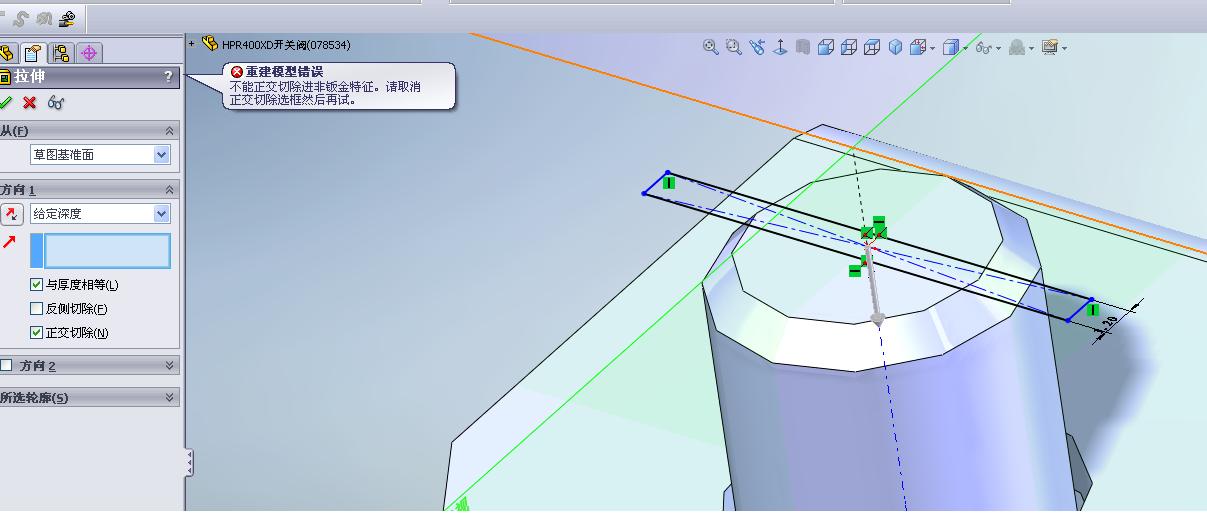Cancel extrude with red X

30,102
